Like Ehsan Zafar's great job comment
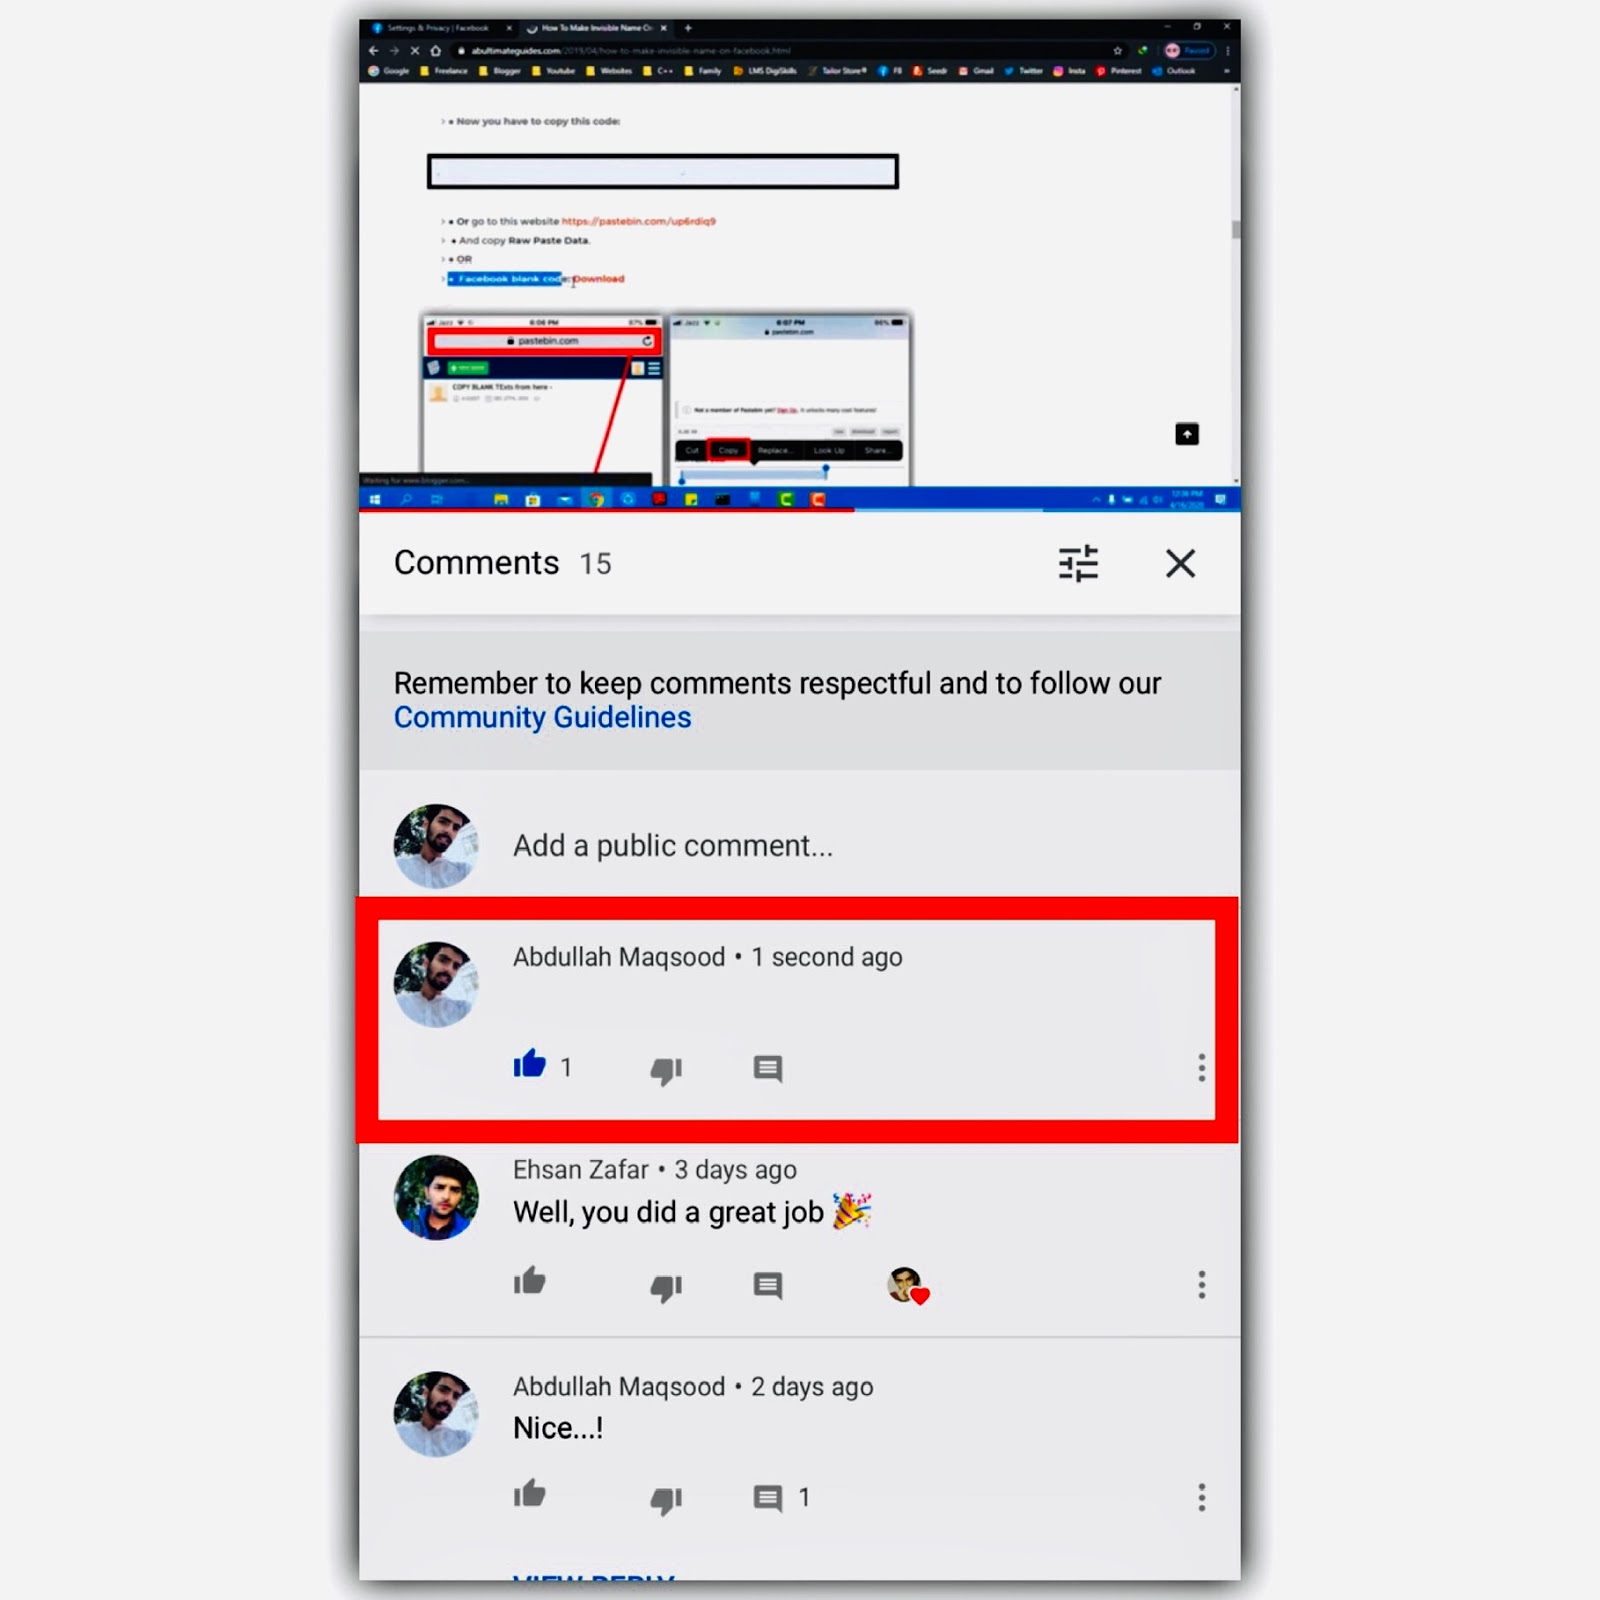This screenshot has height=1600, width=1600. [529, 1281]
